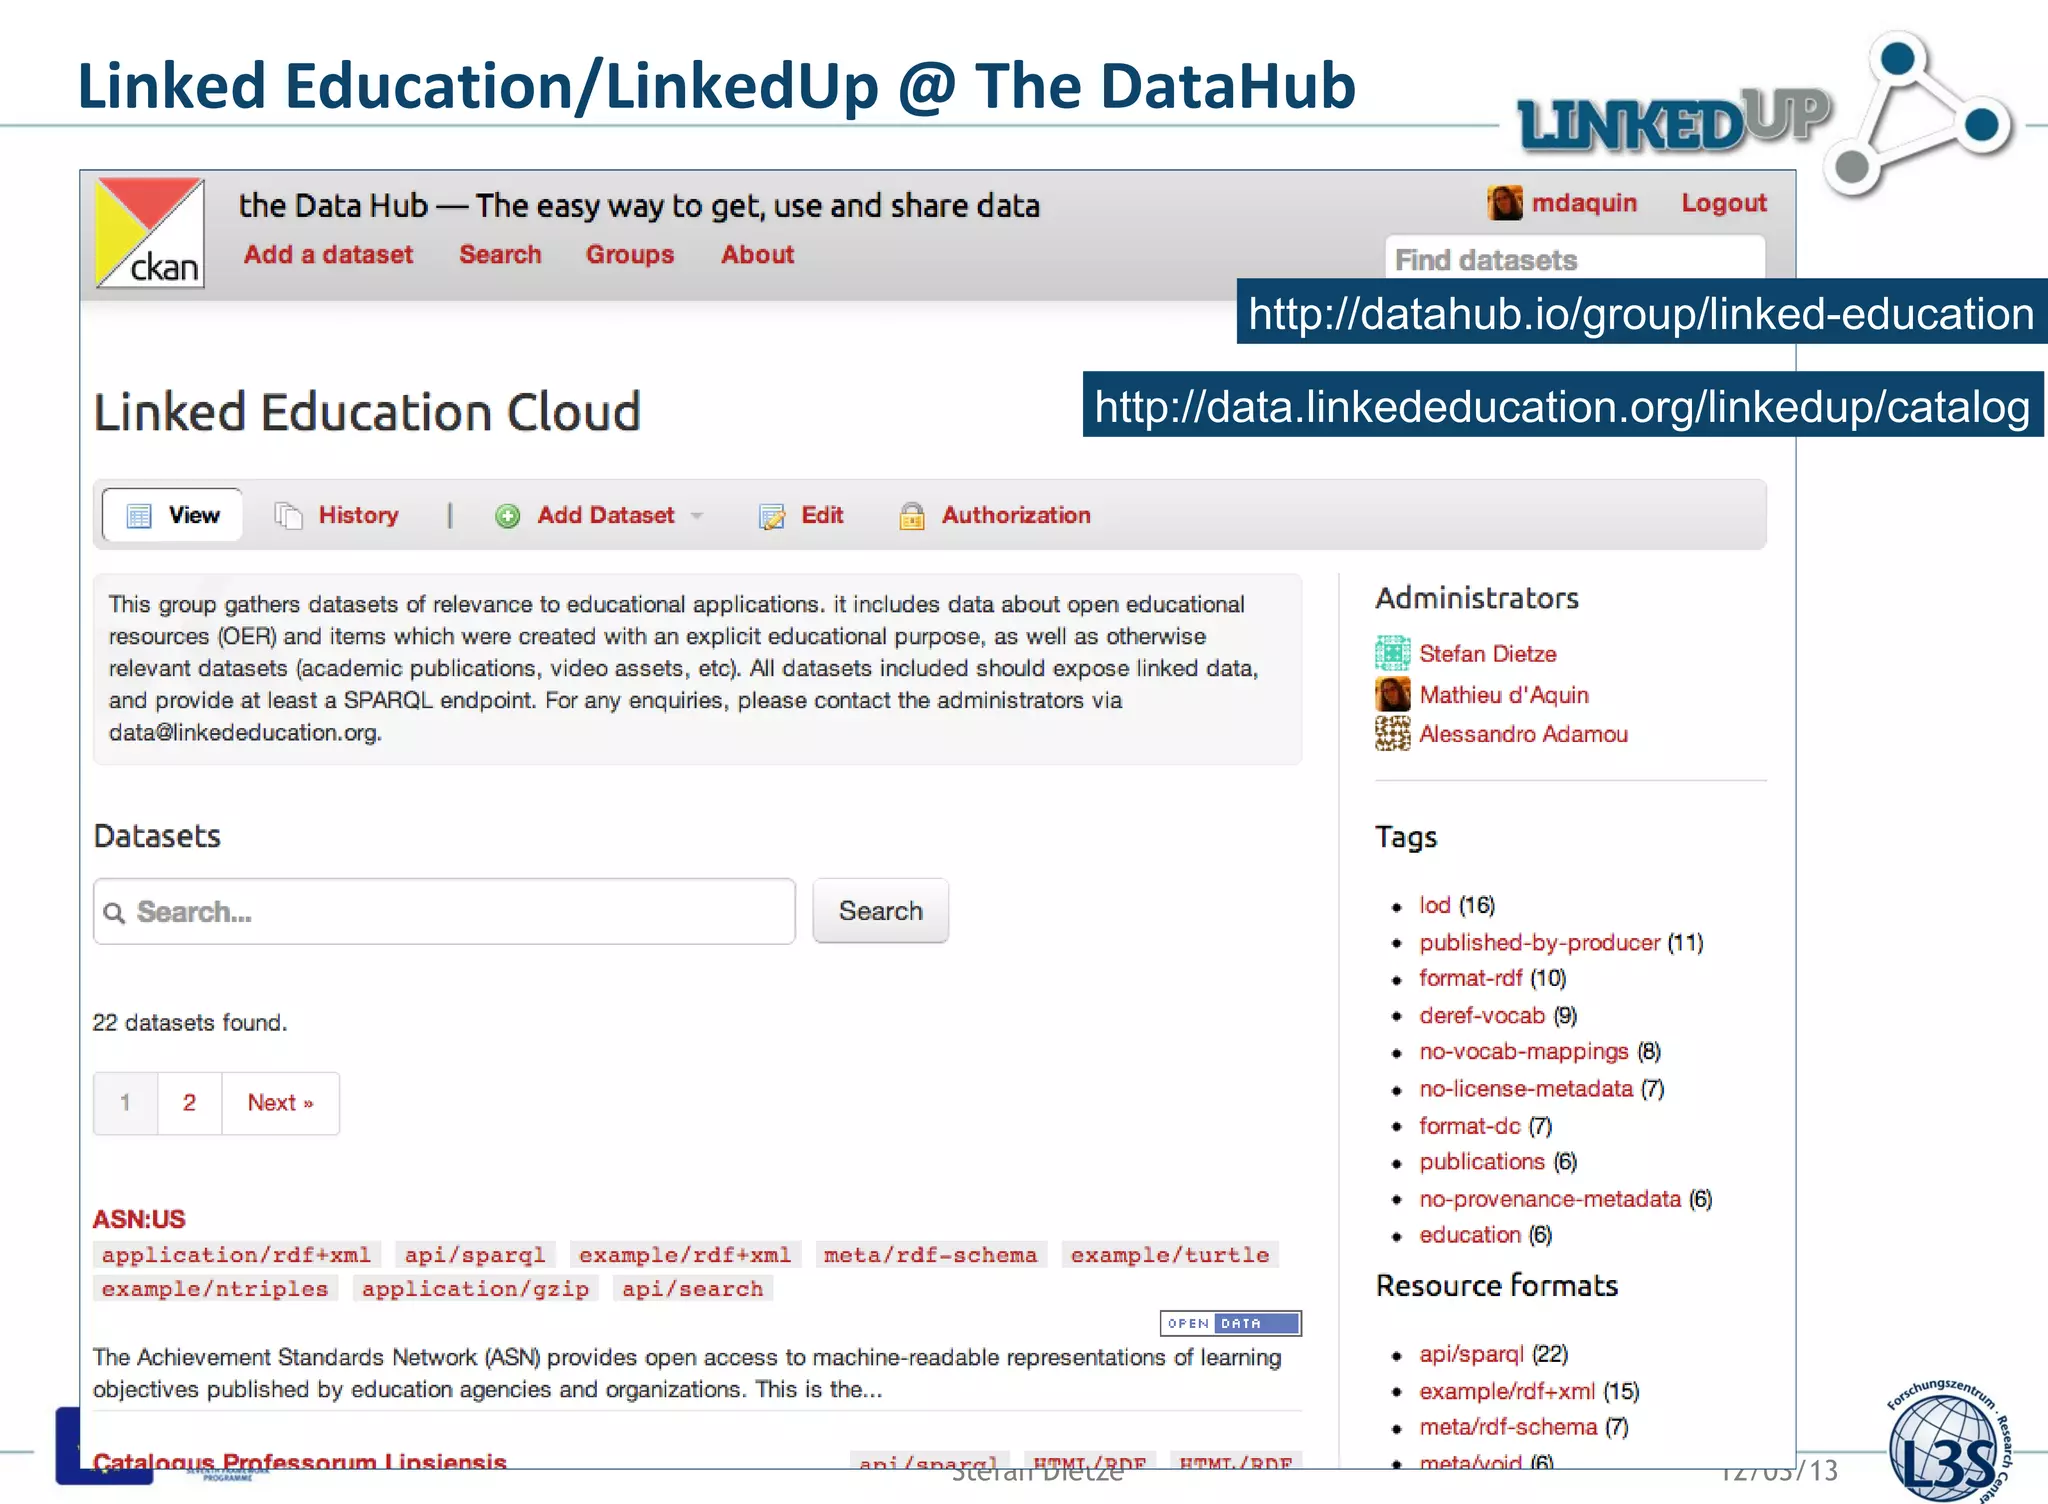2048x1504 pixels.
Task: Switch to the History tab
Action: pyautogui.click(x=337, y=515)
